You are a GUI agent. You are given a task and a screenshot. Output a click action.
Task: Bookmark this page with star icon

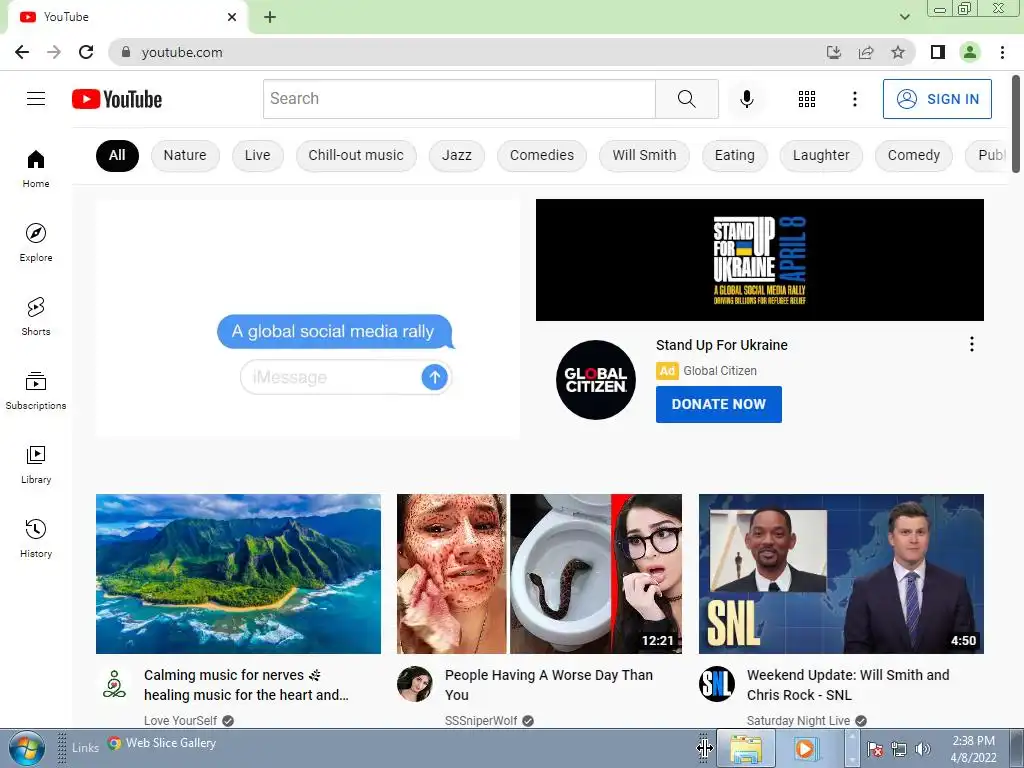[x=898, y=52]
